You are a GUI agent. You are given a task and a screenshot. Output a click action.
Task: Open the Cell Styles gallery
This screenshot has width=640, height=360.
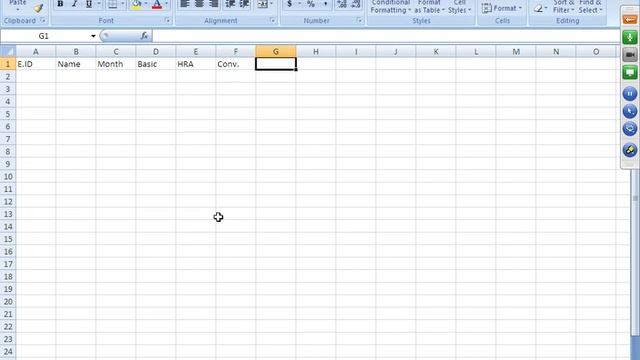click(460, 7)
